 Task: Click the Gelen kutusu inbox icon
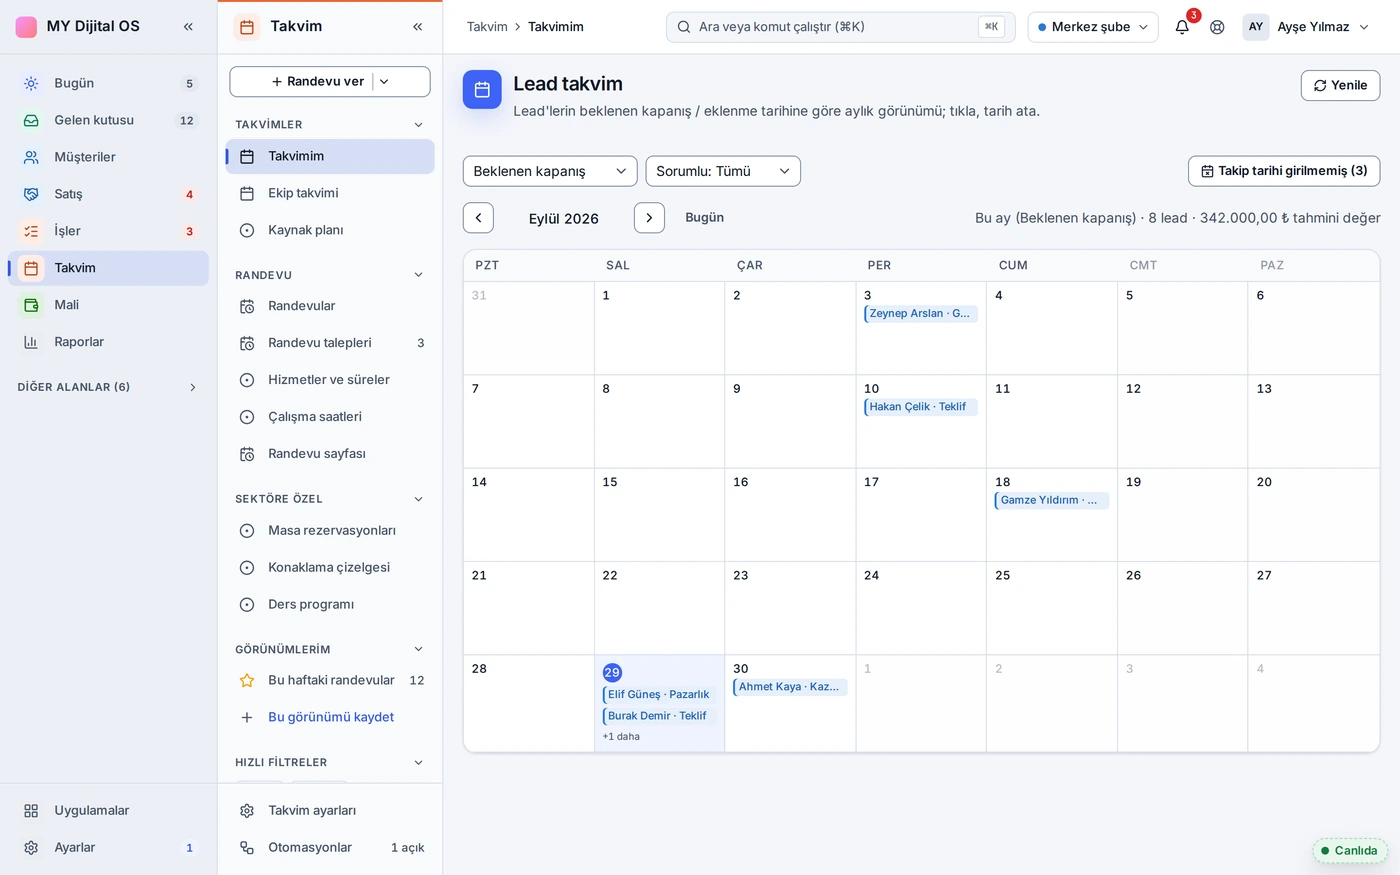(x=31, y=120)
